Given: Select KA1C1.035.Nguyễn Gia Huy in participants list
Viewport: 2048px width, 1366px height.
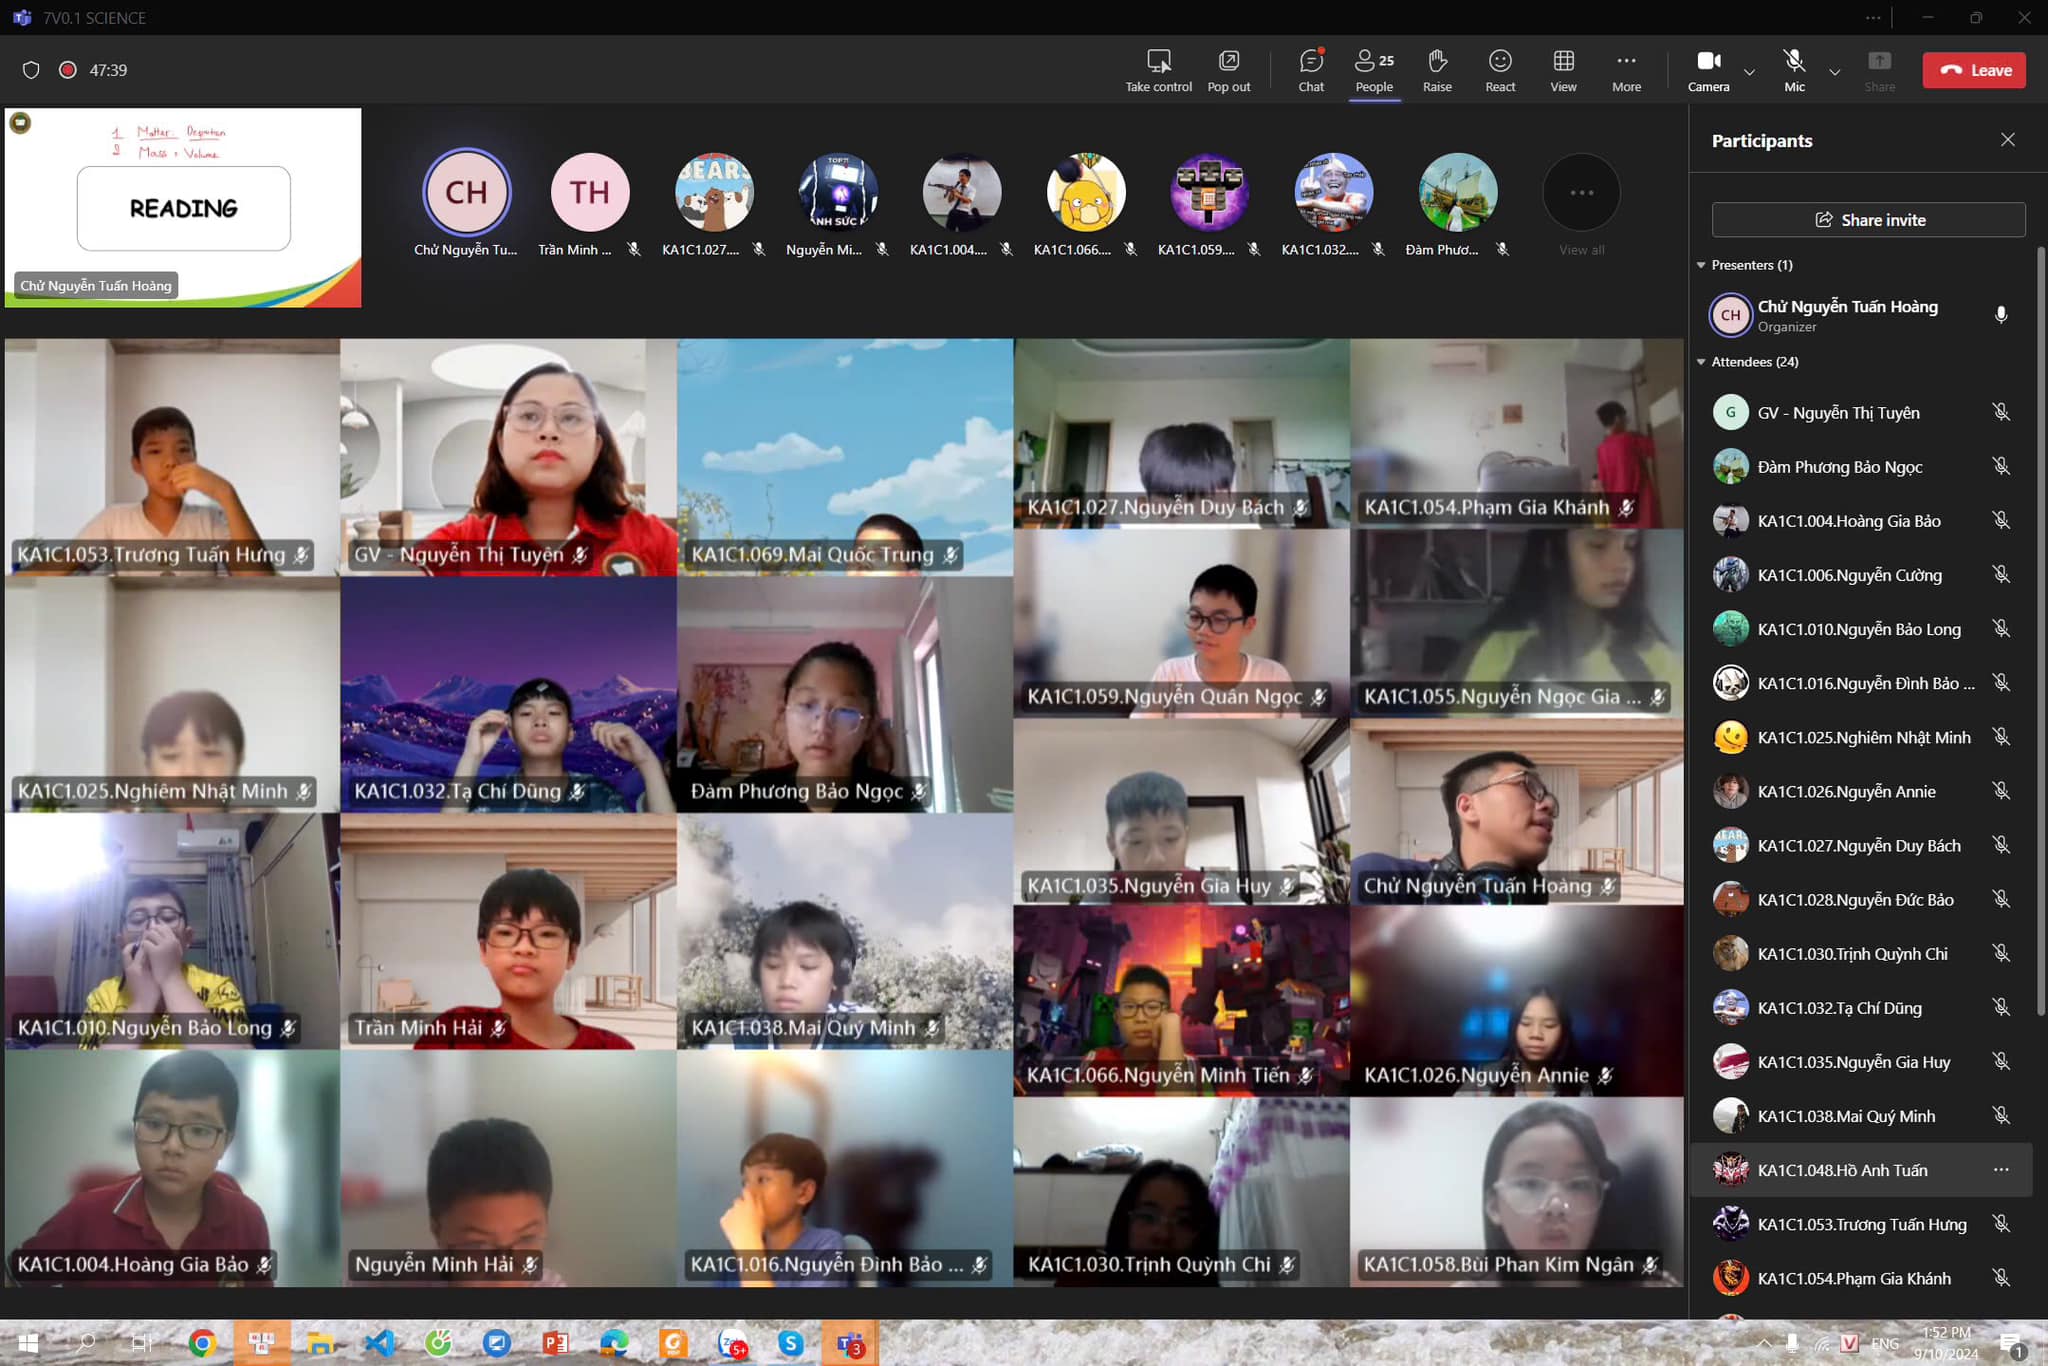Looking at the screenshot, I should (1861, 1062).
